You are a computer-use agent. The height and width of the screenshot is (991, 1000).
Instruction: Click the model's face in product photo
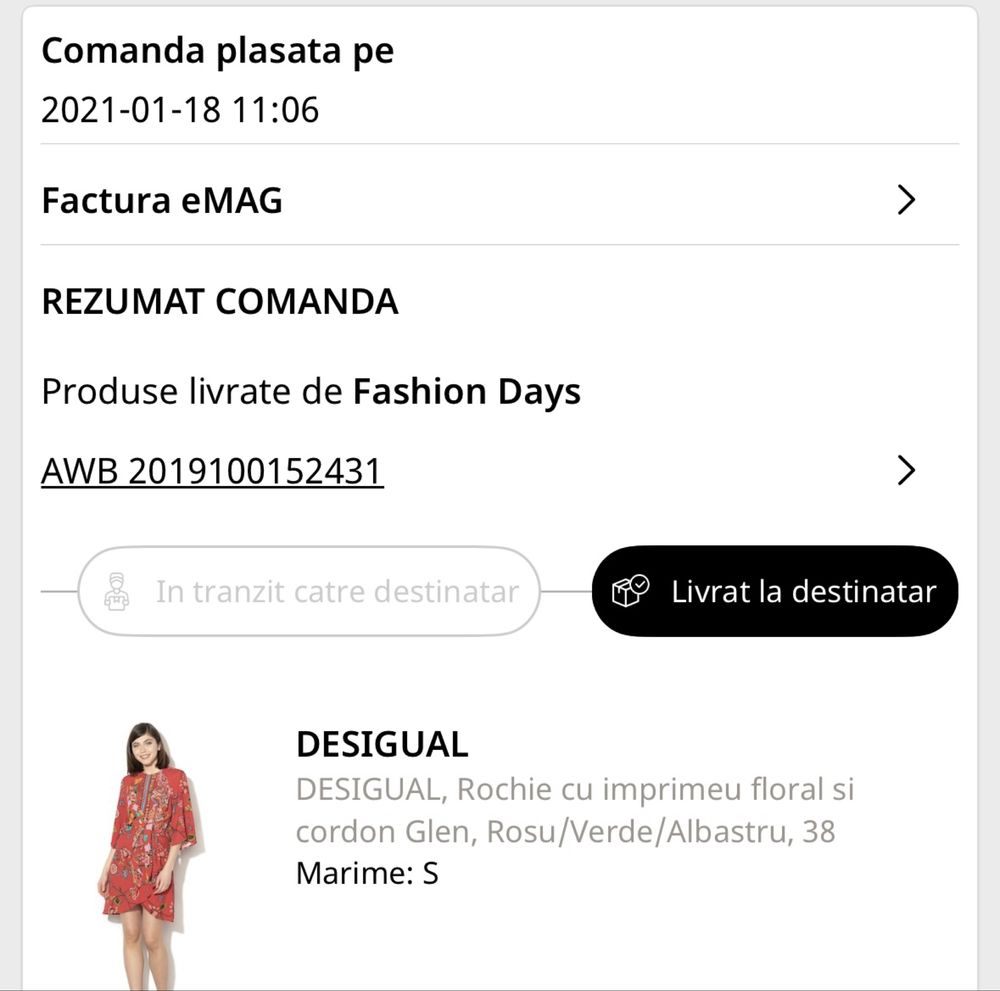(x=146, y=749)
